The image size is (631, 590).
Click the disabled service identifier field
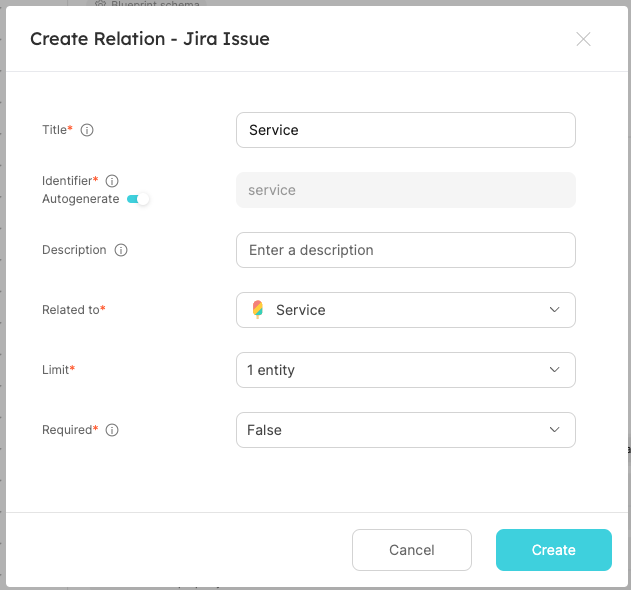406,190
